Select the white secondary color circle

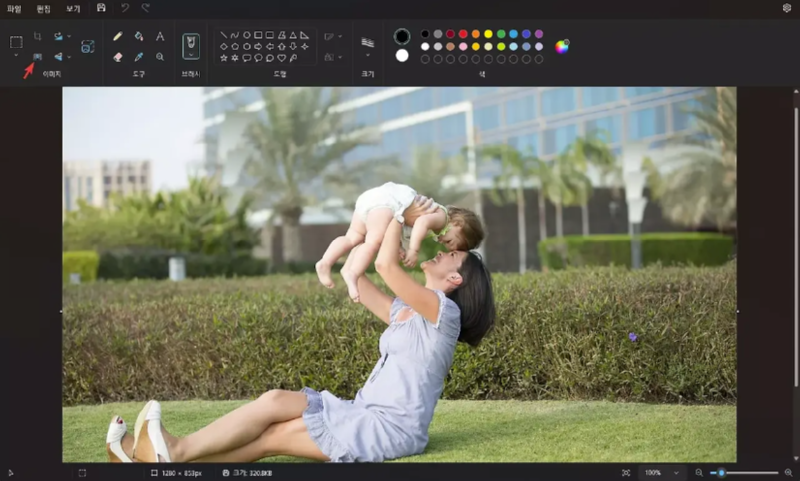click(x=402, y=56)
